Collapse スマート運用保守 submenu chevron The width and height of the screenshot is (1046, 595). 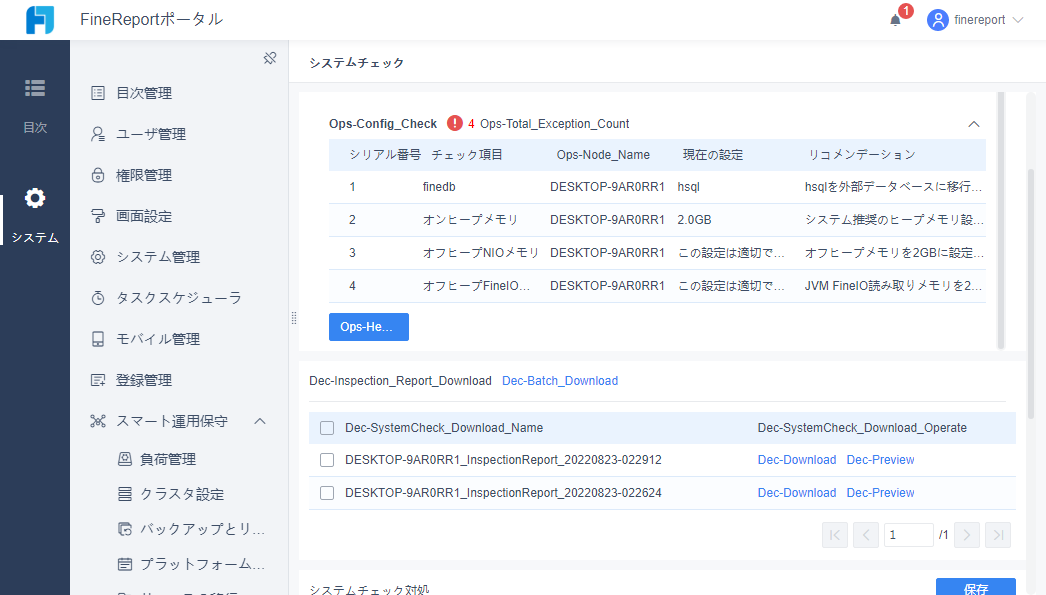coord(260,421)
